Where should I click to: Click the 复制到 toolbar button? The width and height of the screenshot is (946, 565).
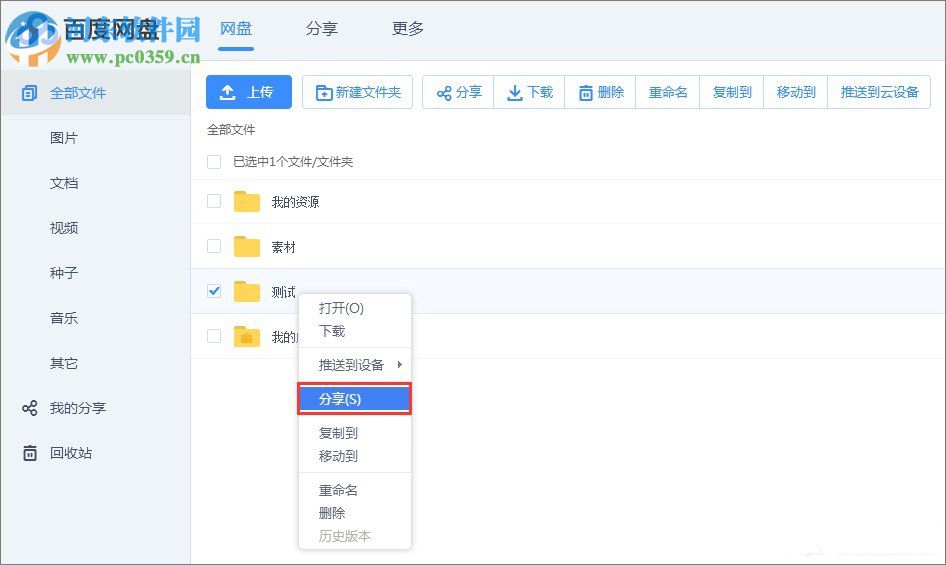(x=732, y=92)
